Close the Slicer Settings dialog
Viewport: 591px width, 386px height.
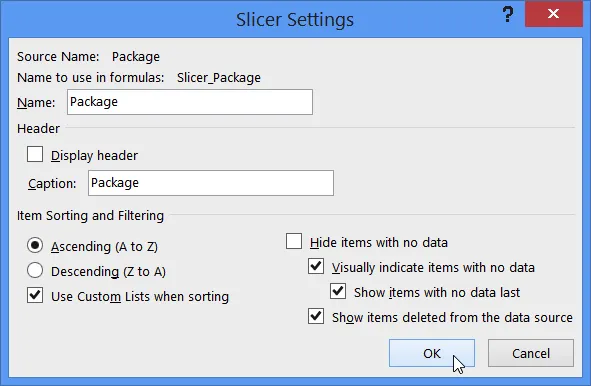click(x=553, y=14)
